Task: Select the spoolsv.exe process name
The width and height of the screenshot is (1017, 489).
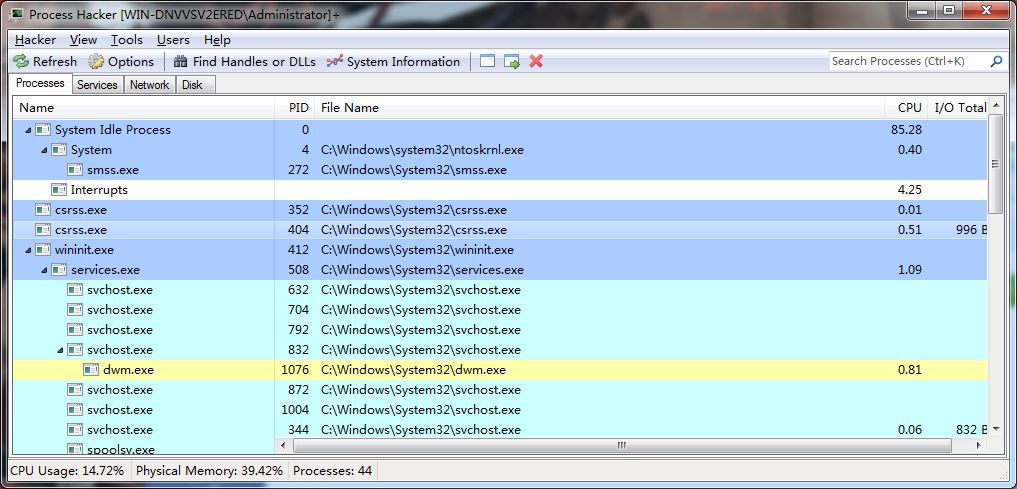Action: tap(121, 449)
